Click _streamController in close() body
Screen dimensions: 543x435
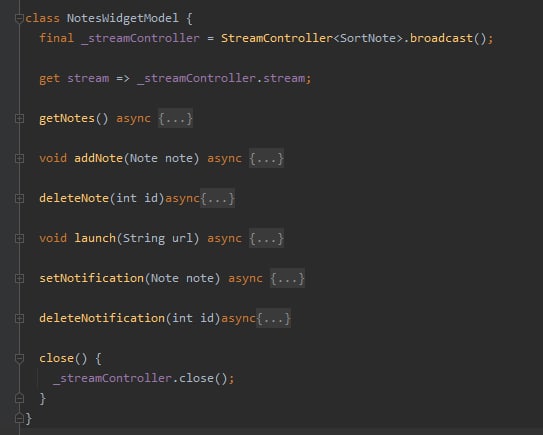[112, 378]
